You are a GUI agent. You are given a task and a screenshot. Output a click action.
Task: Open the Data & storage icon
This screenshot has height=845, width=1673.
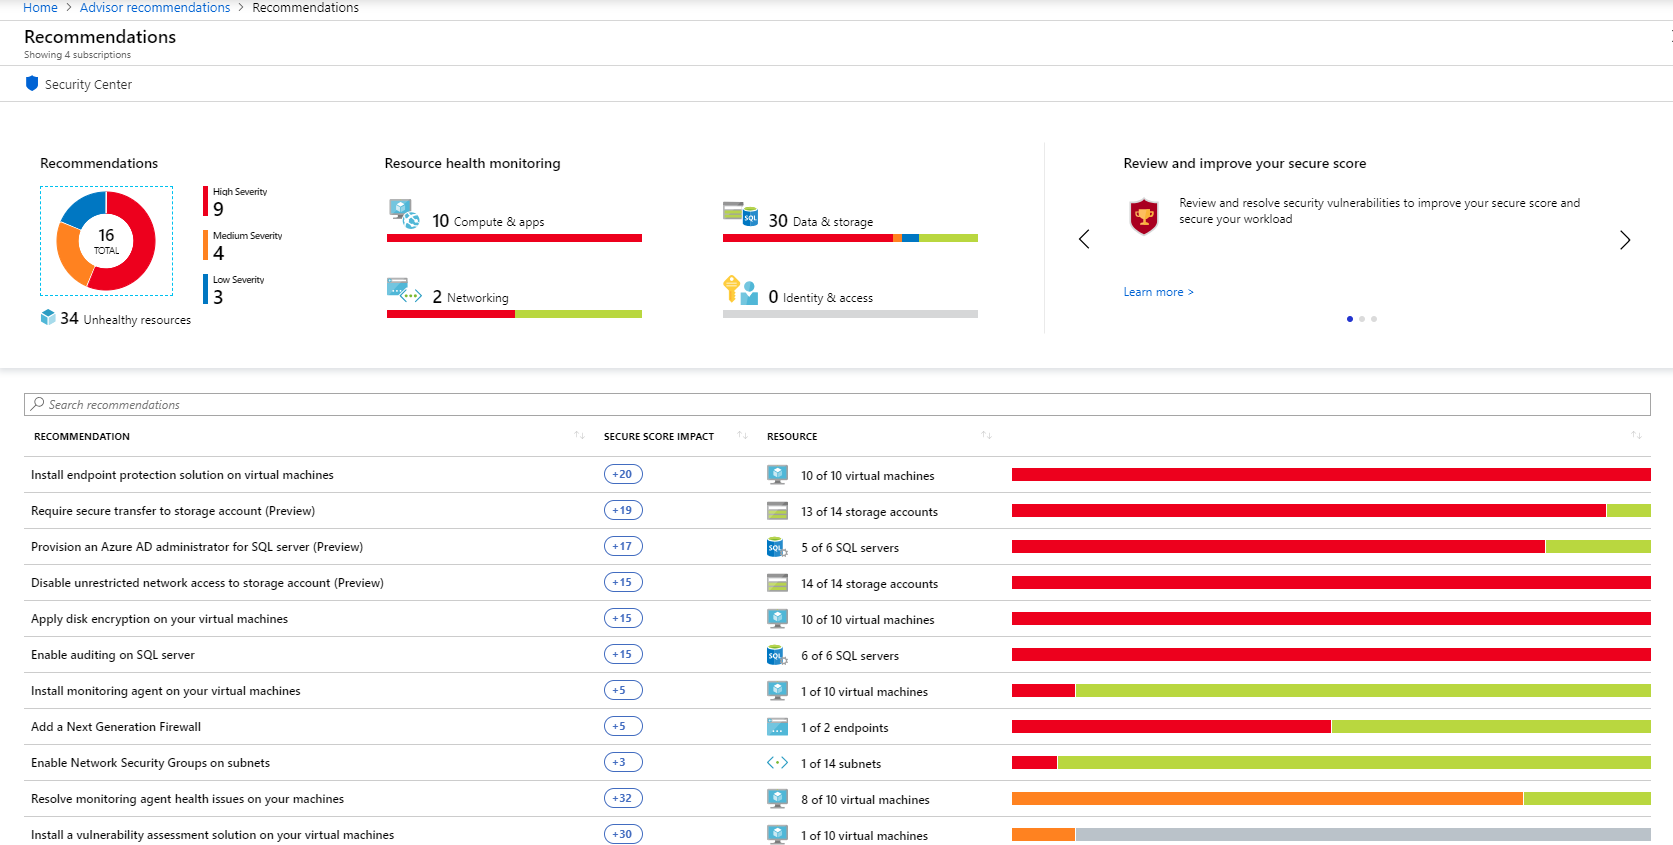coord(741,213)
